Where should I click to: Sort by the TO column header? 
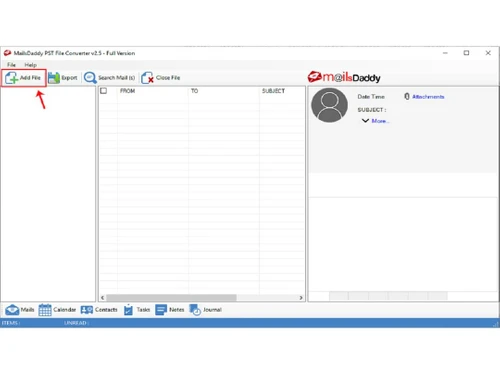pos(194,91)
